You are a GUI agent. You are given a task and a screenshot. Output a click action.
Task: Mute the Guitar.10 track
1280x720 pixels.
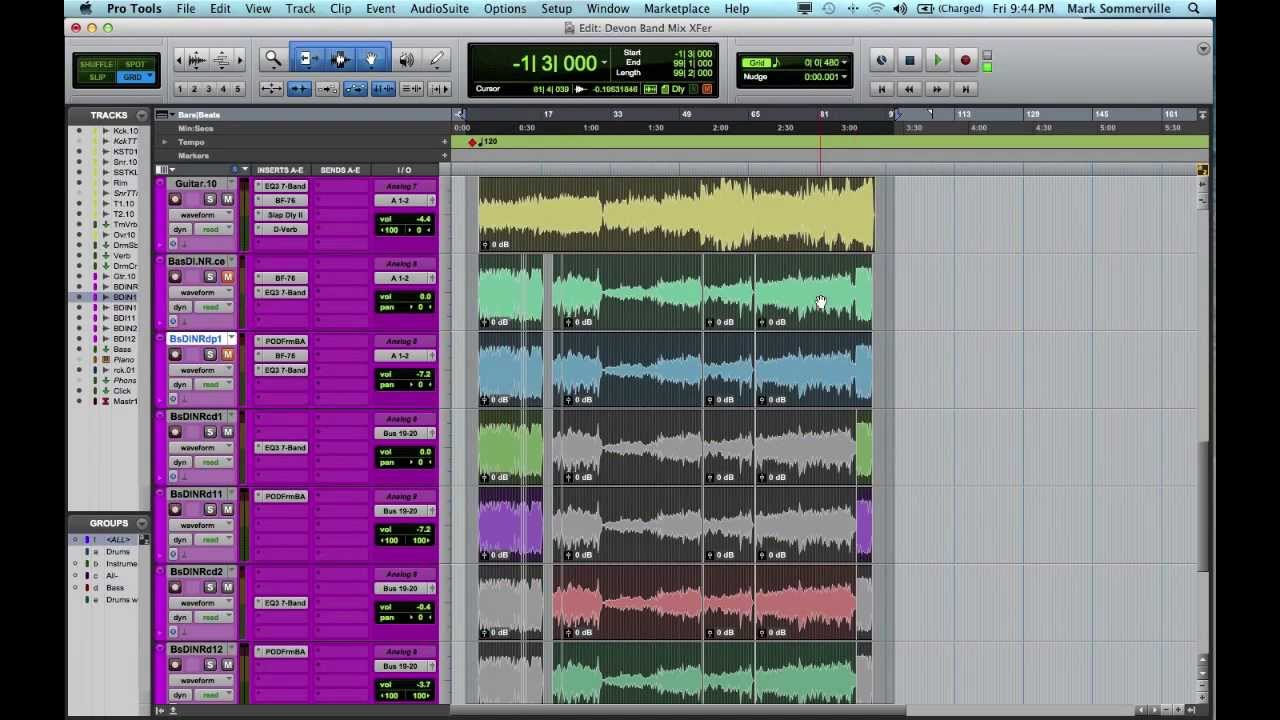click(227, 200)
